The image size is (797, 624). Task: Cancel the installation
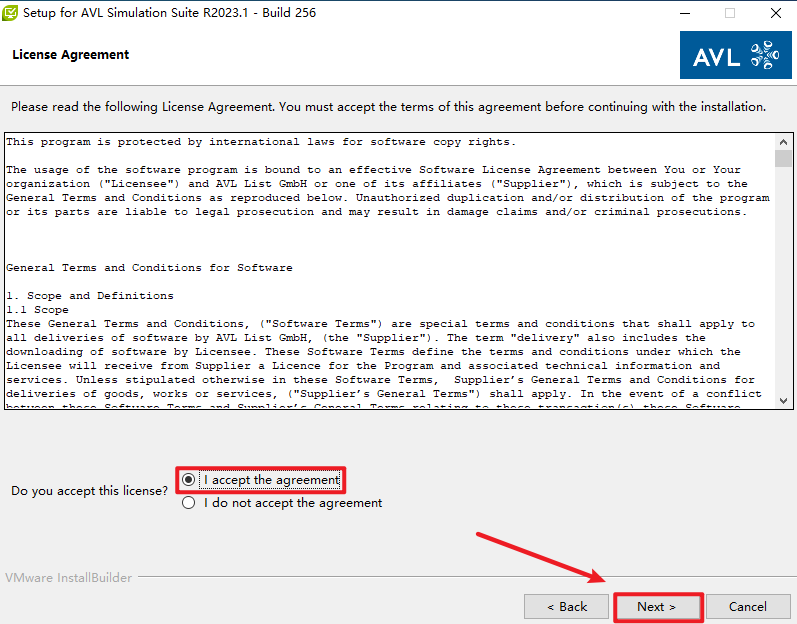(x=747, y=606)
